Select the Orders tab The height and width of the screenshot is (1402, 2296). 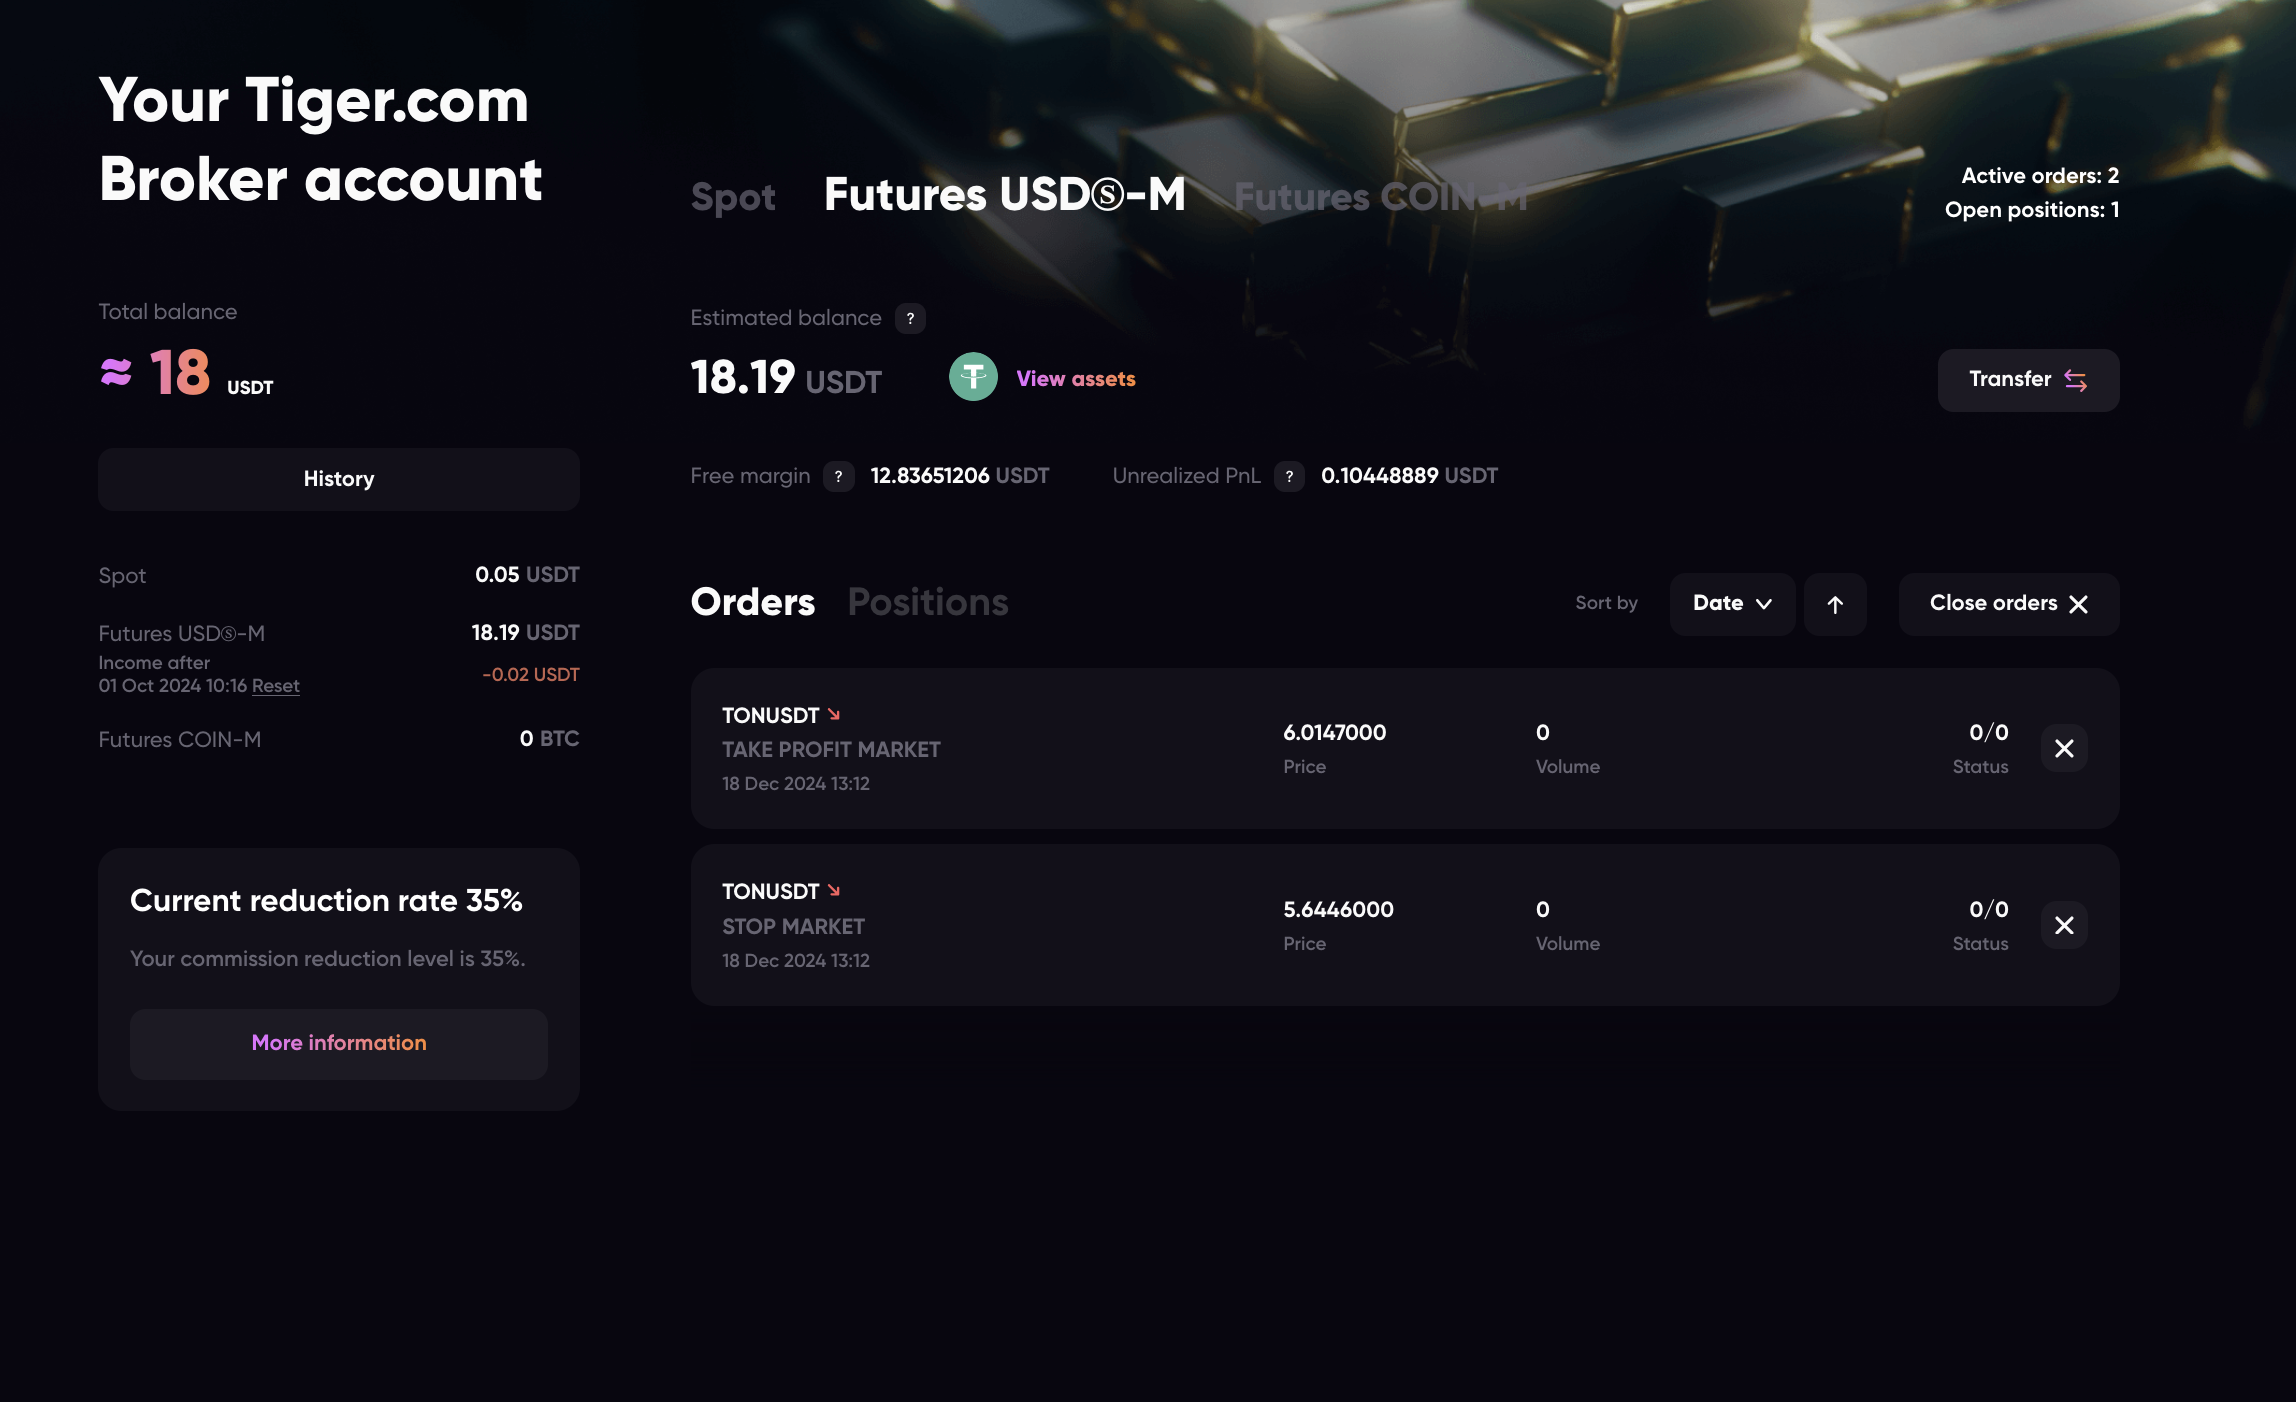tap(753, 602)
